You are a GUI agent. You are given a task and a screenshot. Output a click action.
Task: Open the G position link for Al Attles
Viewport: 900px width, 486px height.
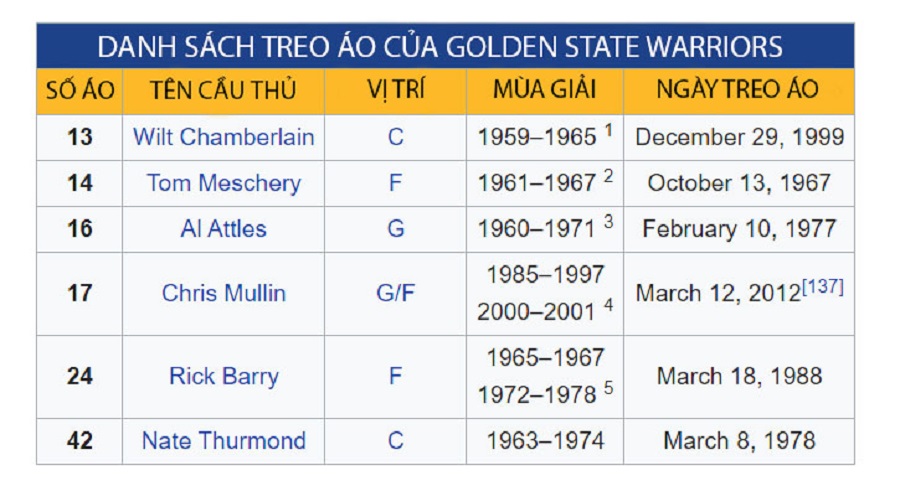click(395, 229)
